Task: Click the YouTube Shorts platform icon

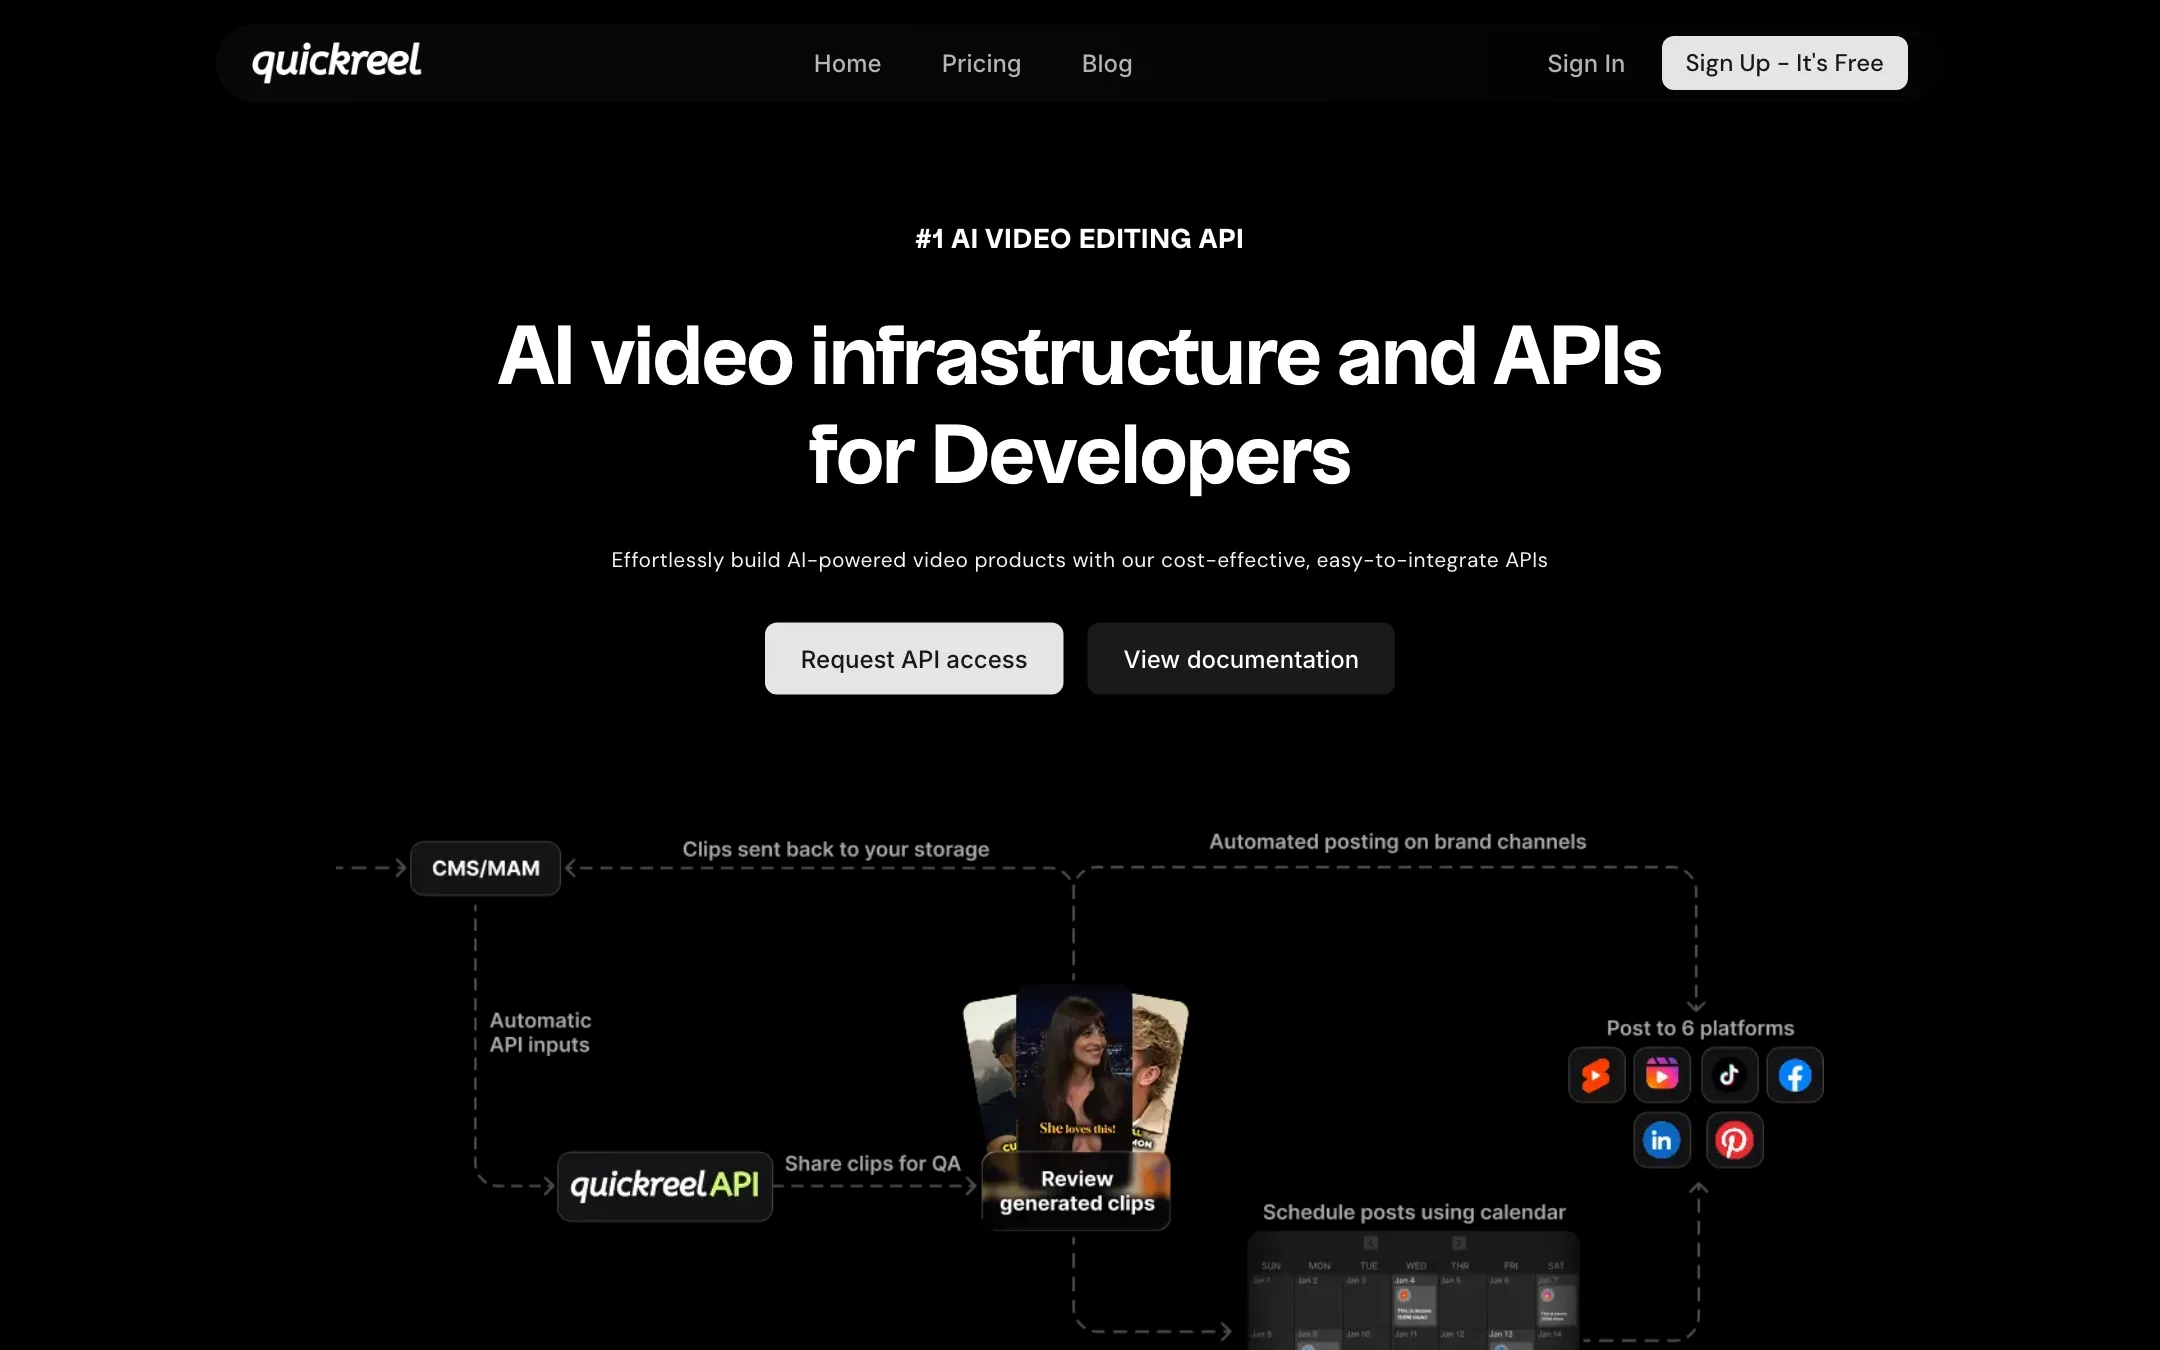Action: 1596,1075
